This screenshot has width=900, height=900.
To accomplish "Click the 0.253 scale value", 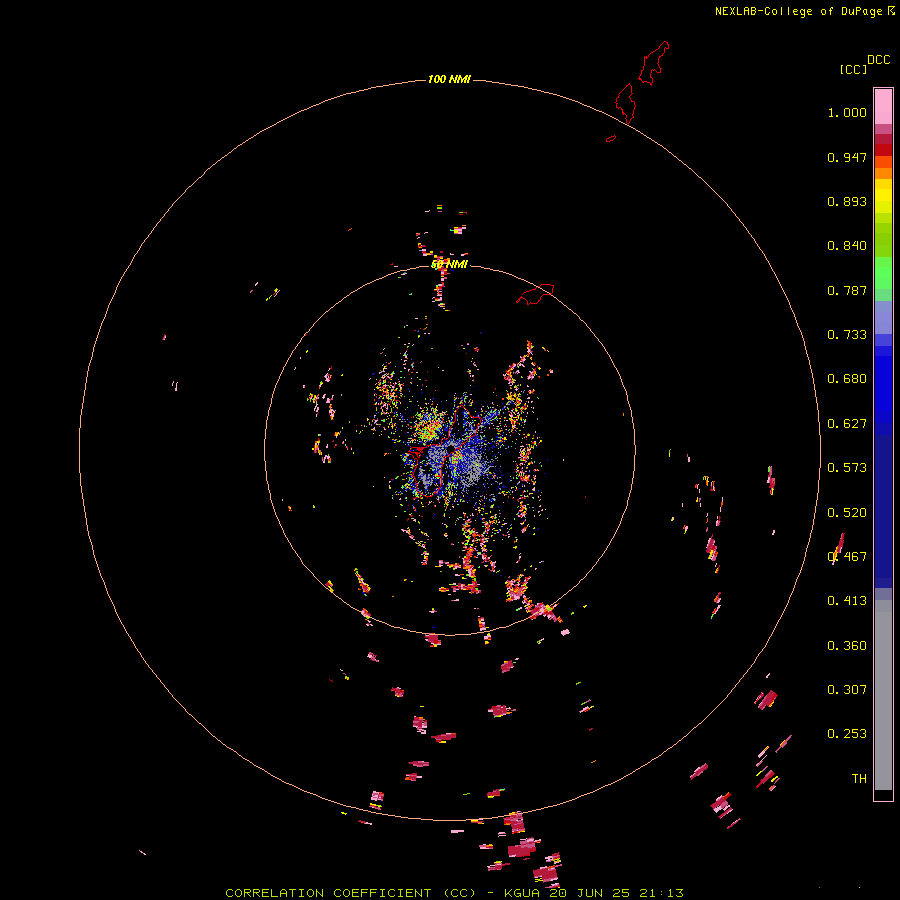I will tap(847, 734).
